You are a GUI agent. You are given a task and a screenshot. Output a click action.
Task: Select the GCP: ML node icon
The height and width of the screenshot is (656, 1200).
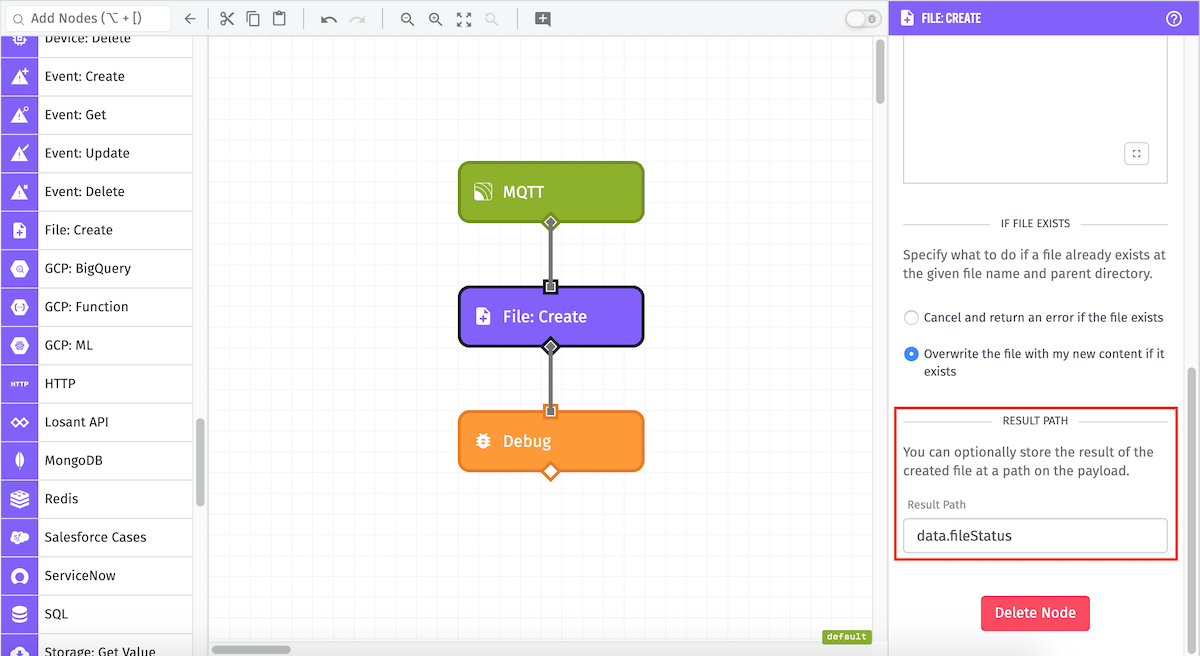tap(19, 345)
